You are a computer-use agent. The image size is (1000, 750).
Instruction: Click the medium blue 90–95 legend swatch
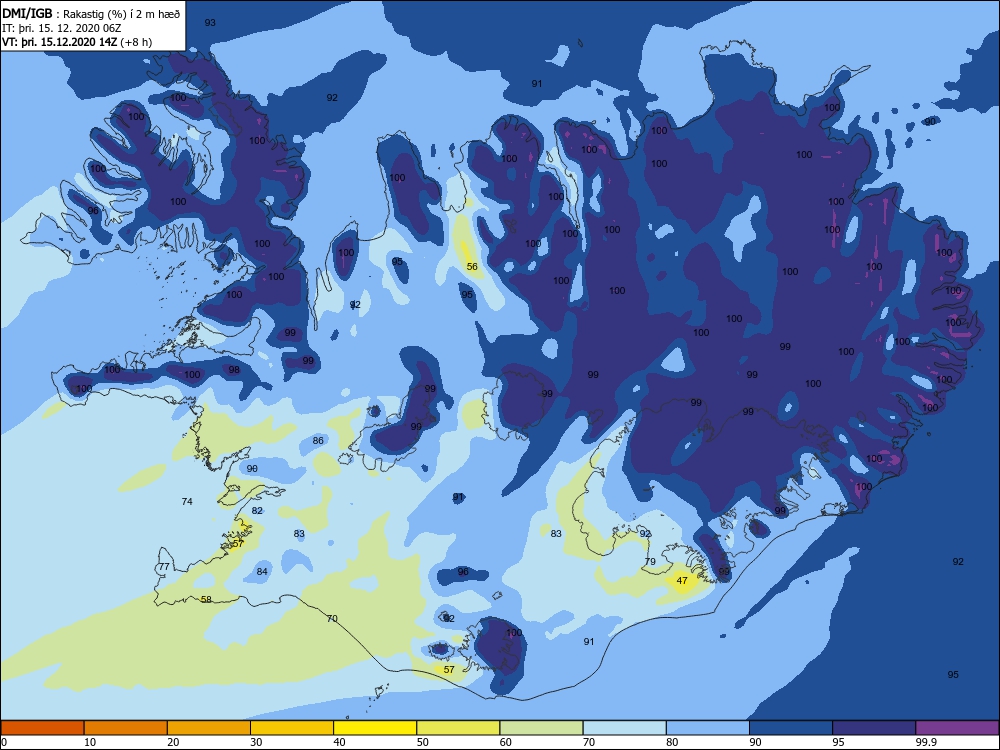pos(791,728)
